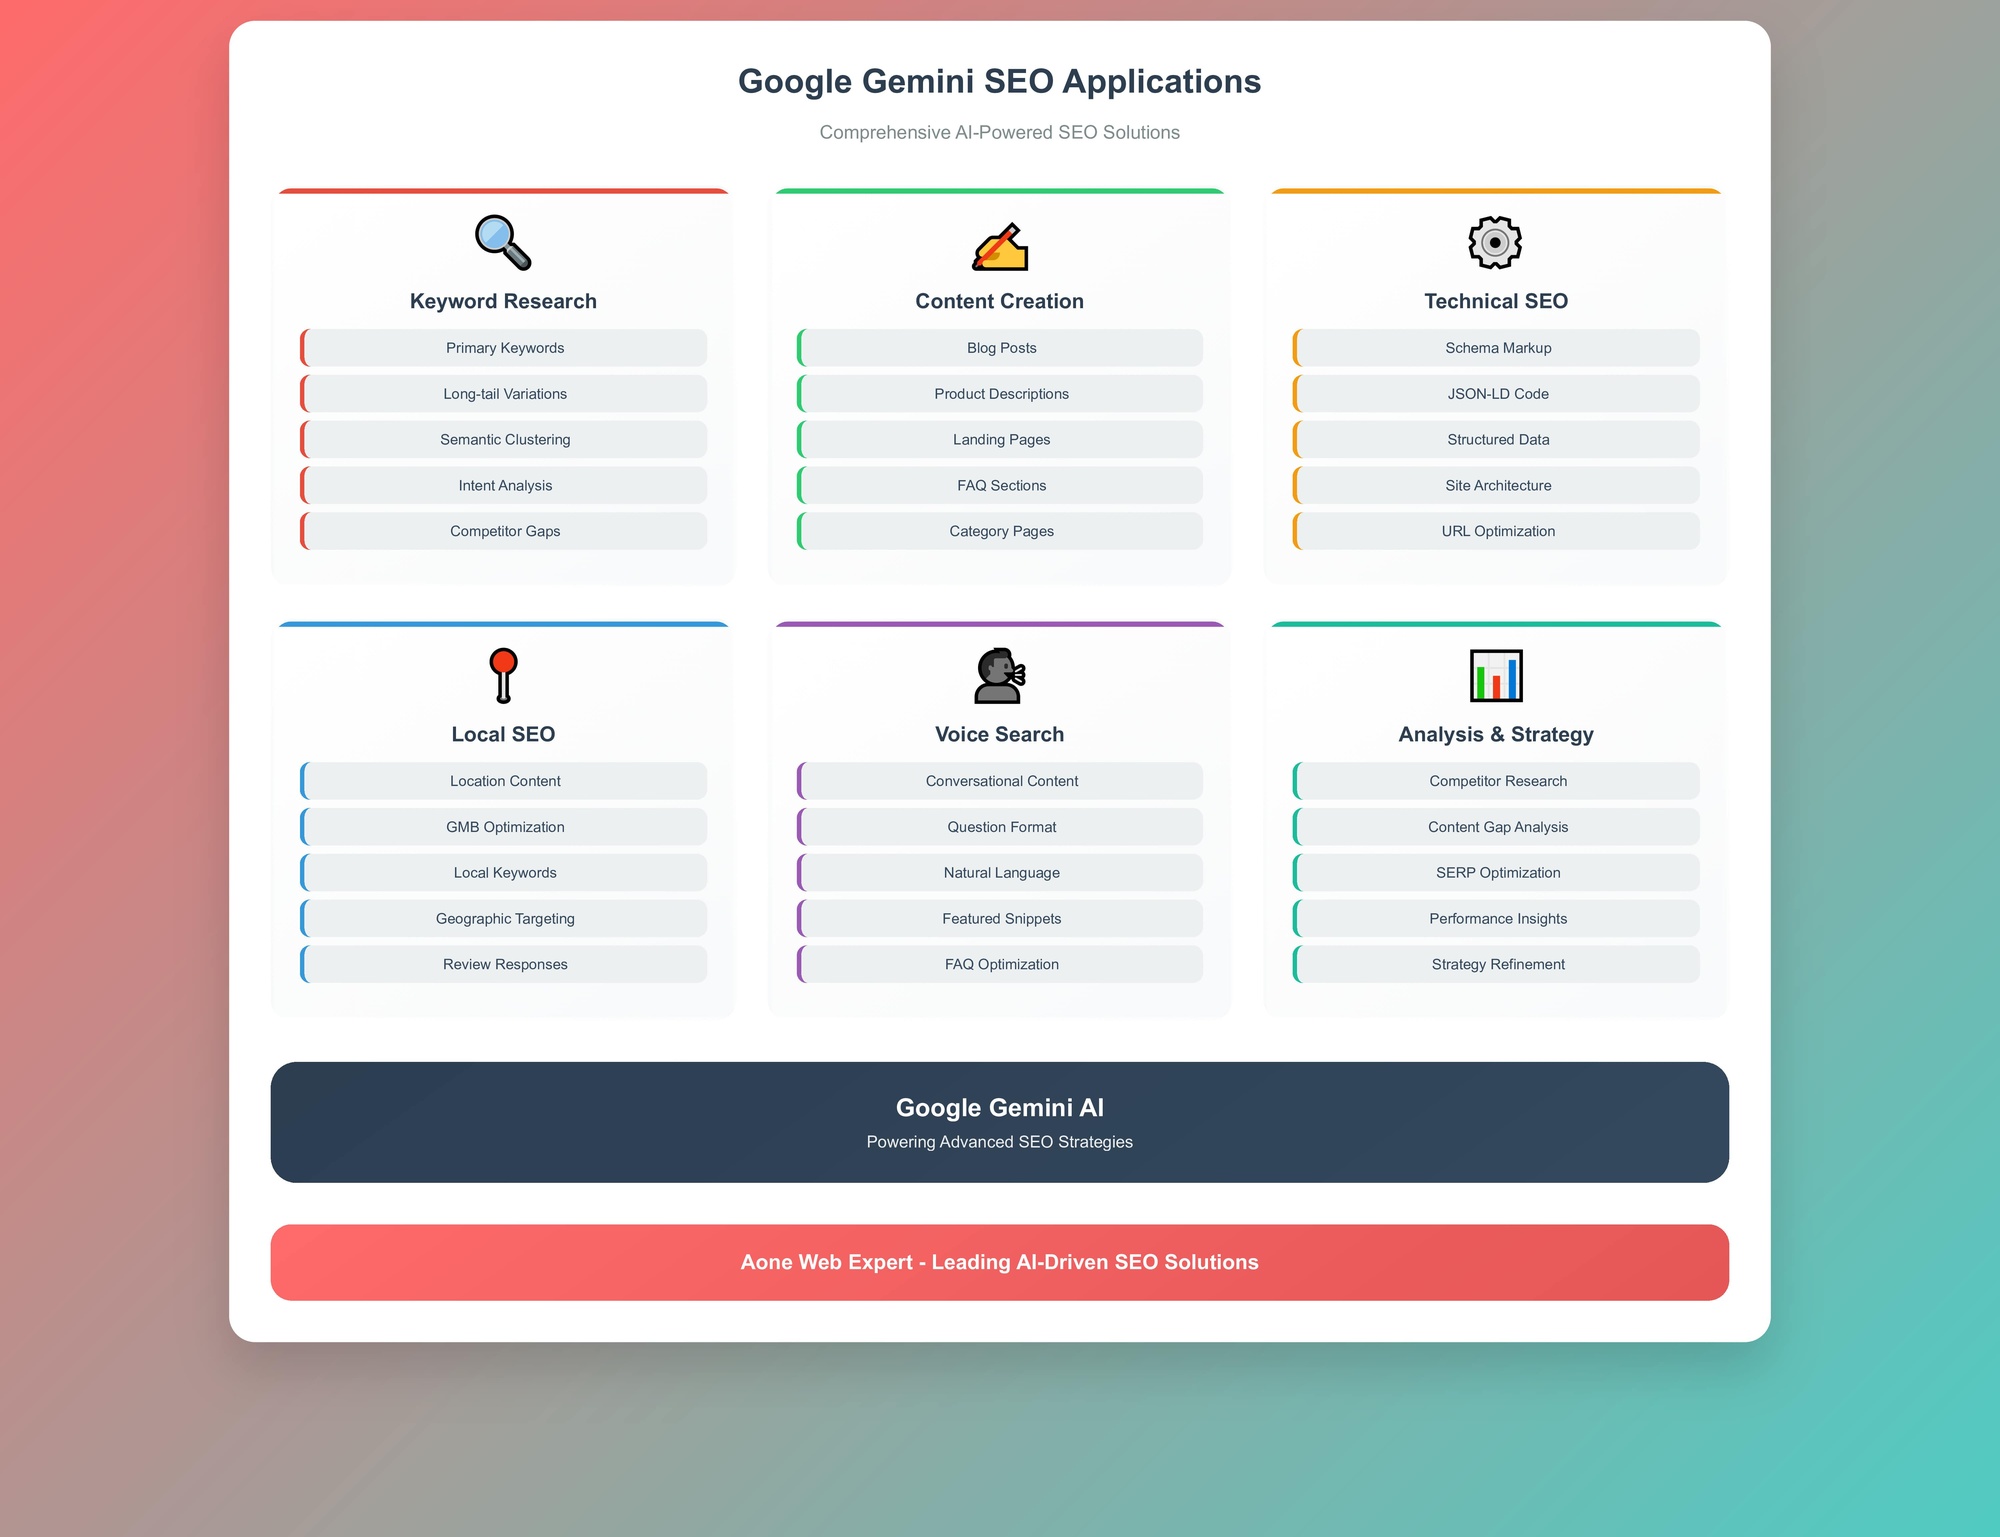Open the Content Gap Analysis entry
The height and width of the screenshot is (1537, 2000).
(x=1496, y=827)
